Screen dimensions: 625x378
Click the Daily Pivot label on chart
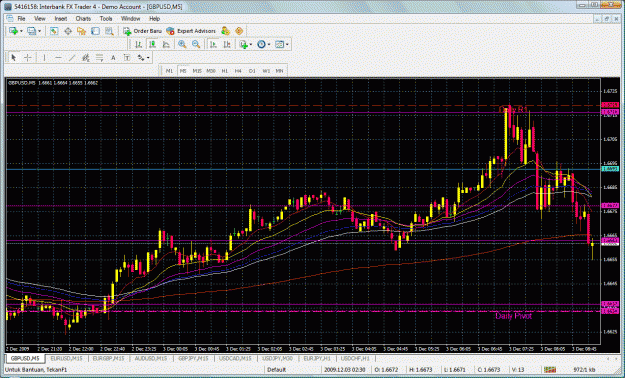[x=513, y=316]
